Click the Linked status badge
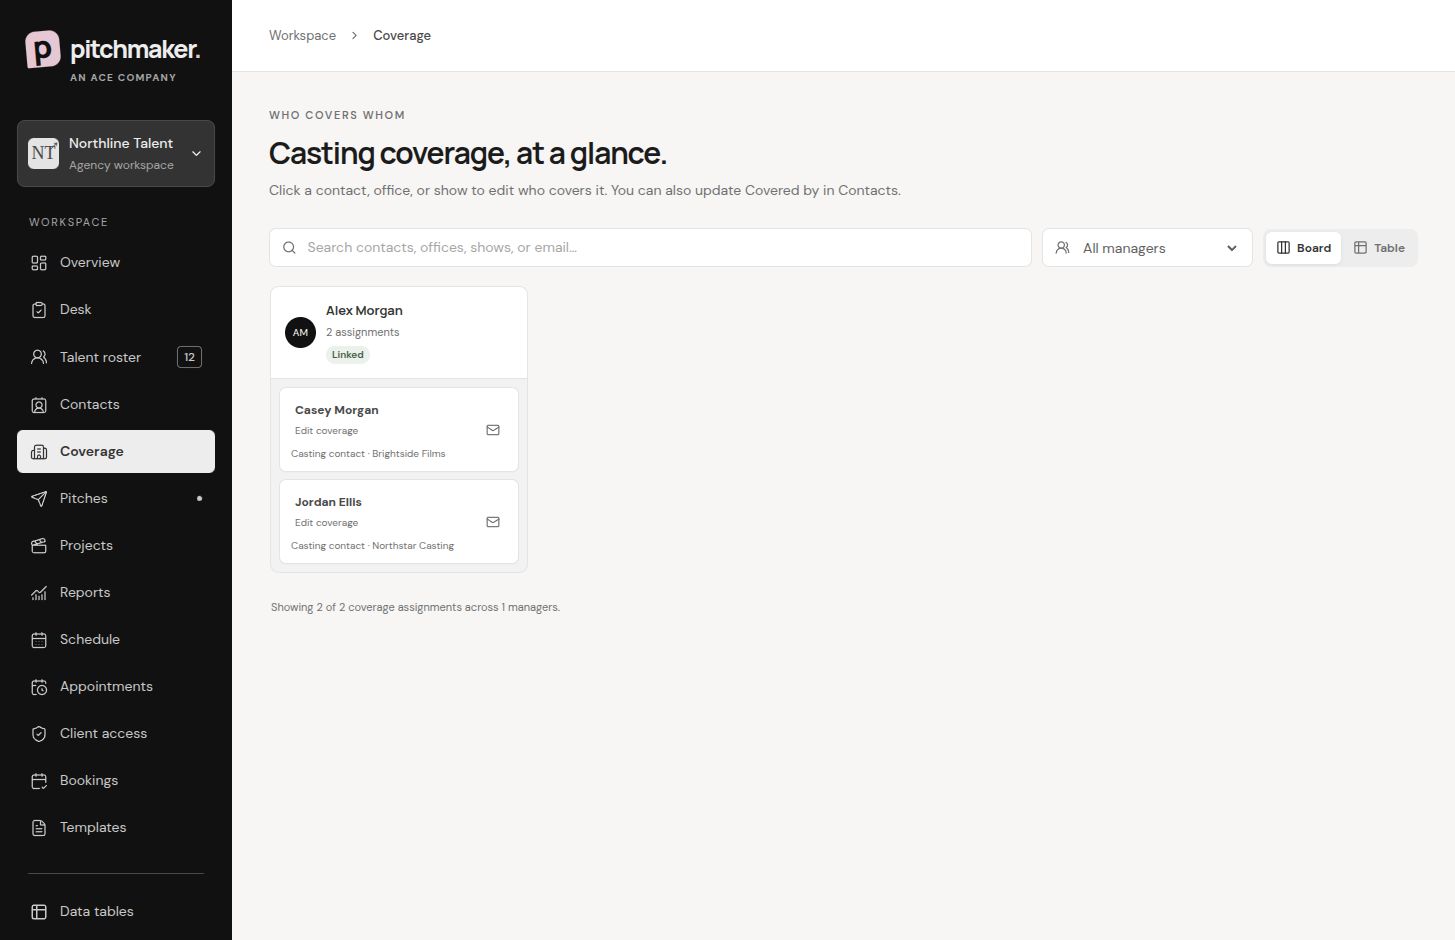The height and width of the screenshot is (940, 1455). (348, 355)
